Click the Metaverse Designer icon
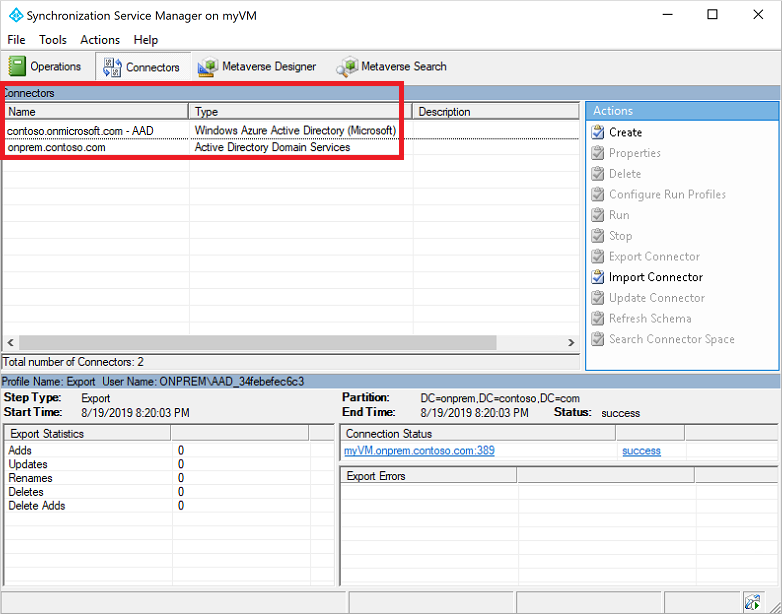The height and width of the screenshot is (614, 782). (x=208, y=67)
